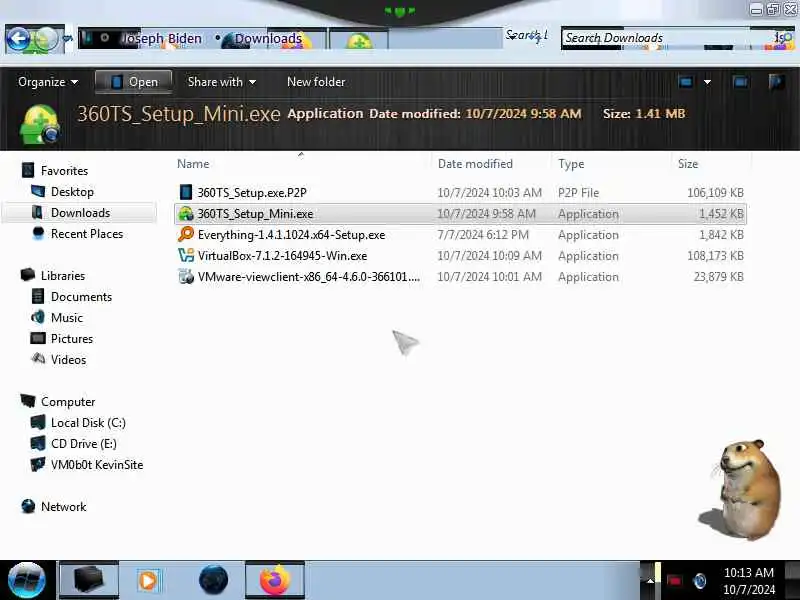Open Recent Places in Favorites
This screenshot has height=600, width=800.
[x=87, y=234]
